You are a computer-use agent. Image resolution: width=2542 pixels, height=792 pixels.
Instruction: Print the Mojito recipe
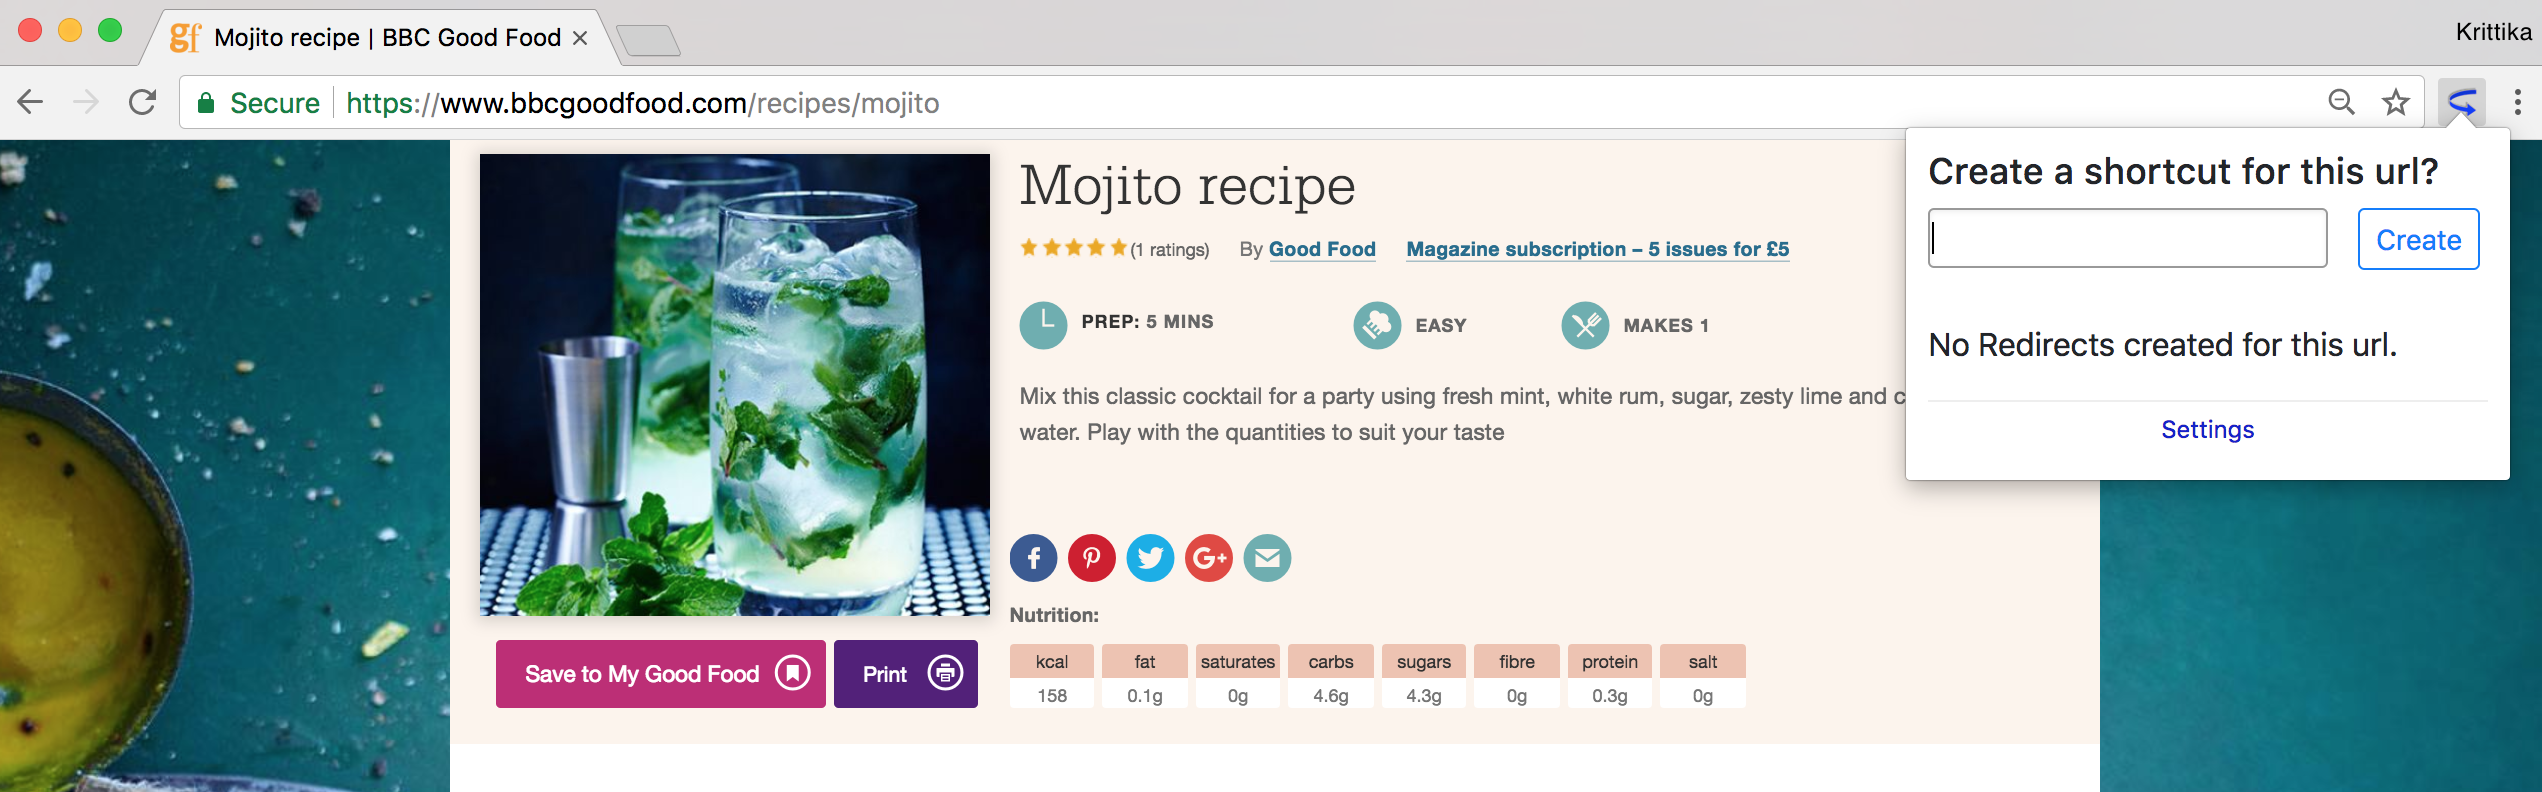coord(905,674)
